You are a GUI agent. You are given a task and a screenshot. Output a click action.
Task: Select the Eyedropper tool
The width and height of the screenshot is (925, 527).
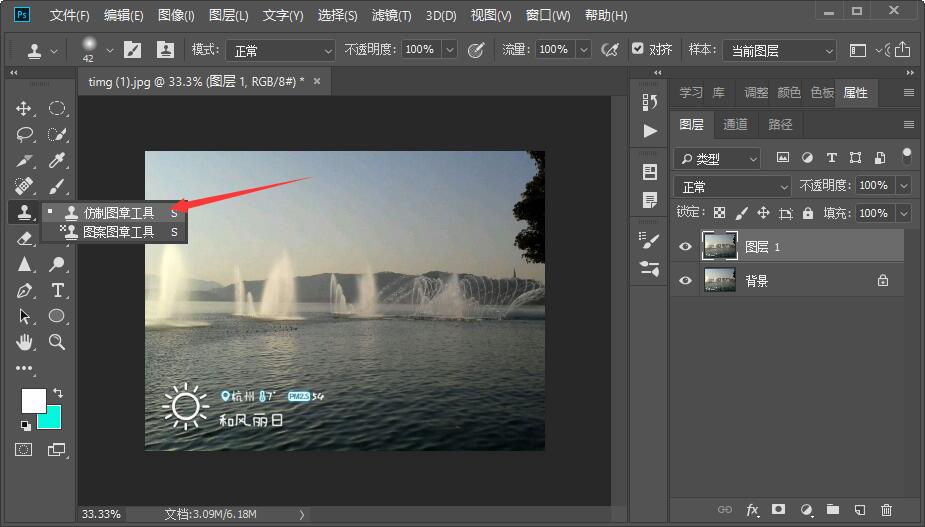[57, 161]
